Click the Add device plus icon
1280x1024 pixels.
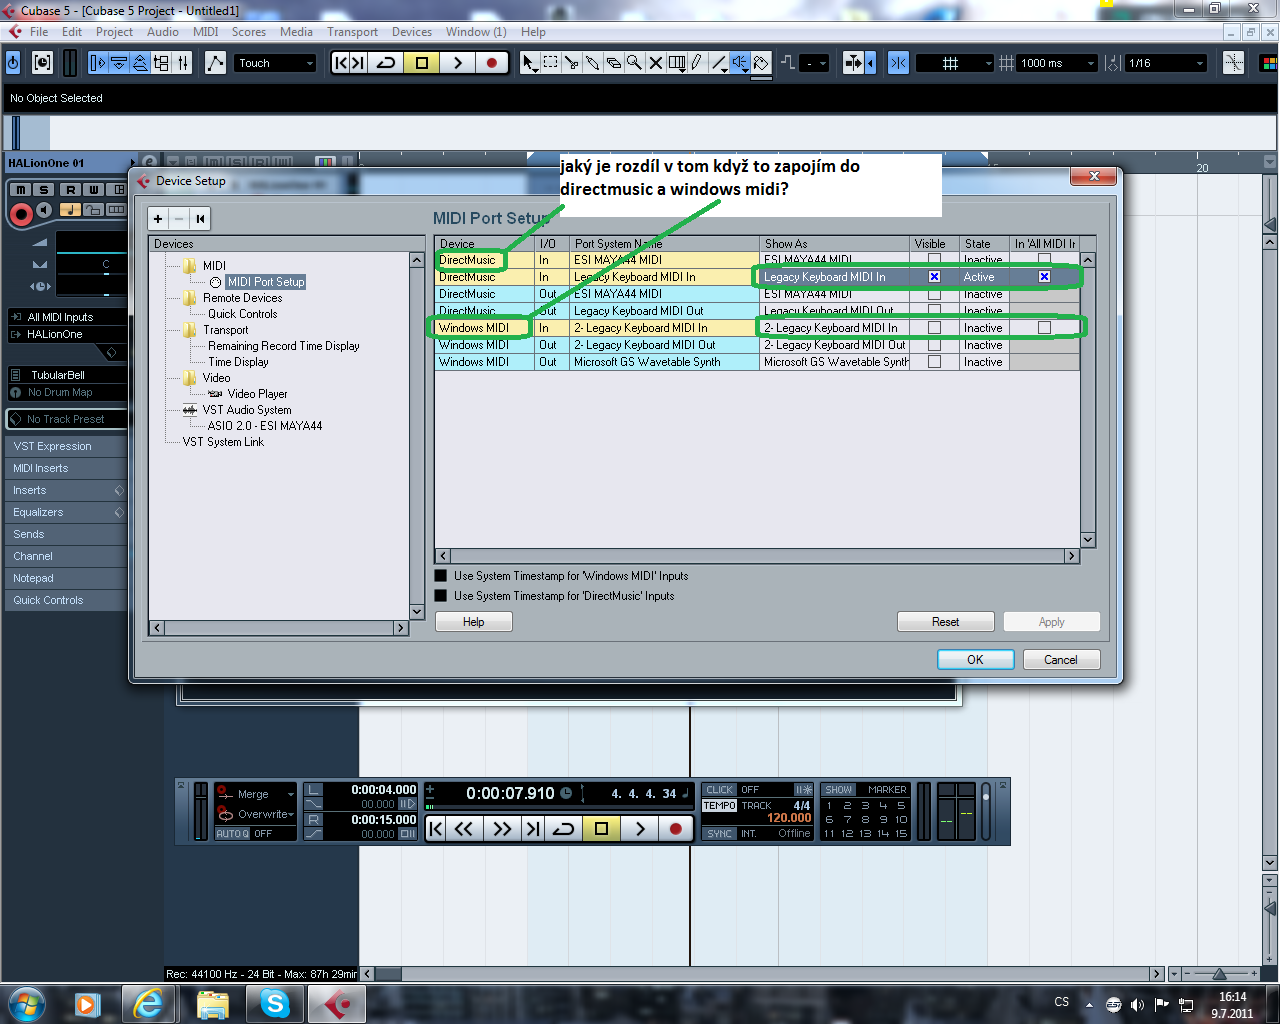158,219
